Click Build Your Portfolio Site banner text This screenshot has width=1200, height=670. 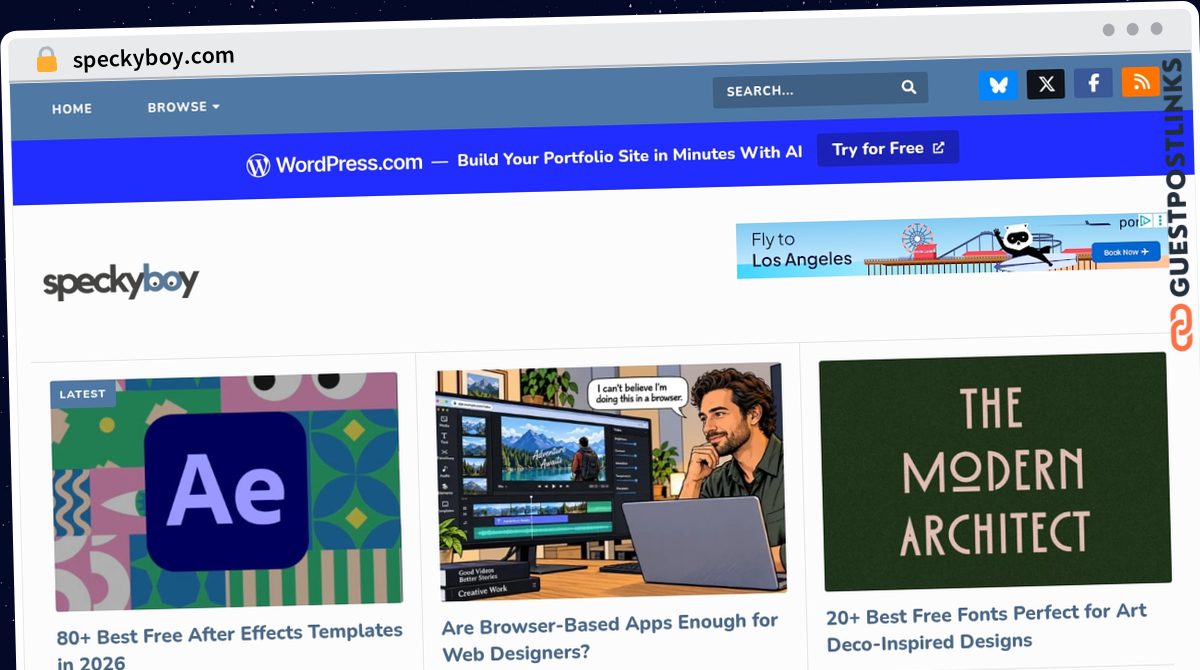tap(630, 155)
